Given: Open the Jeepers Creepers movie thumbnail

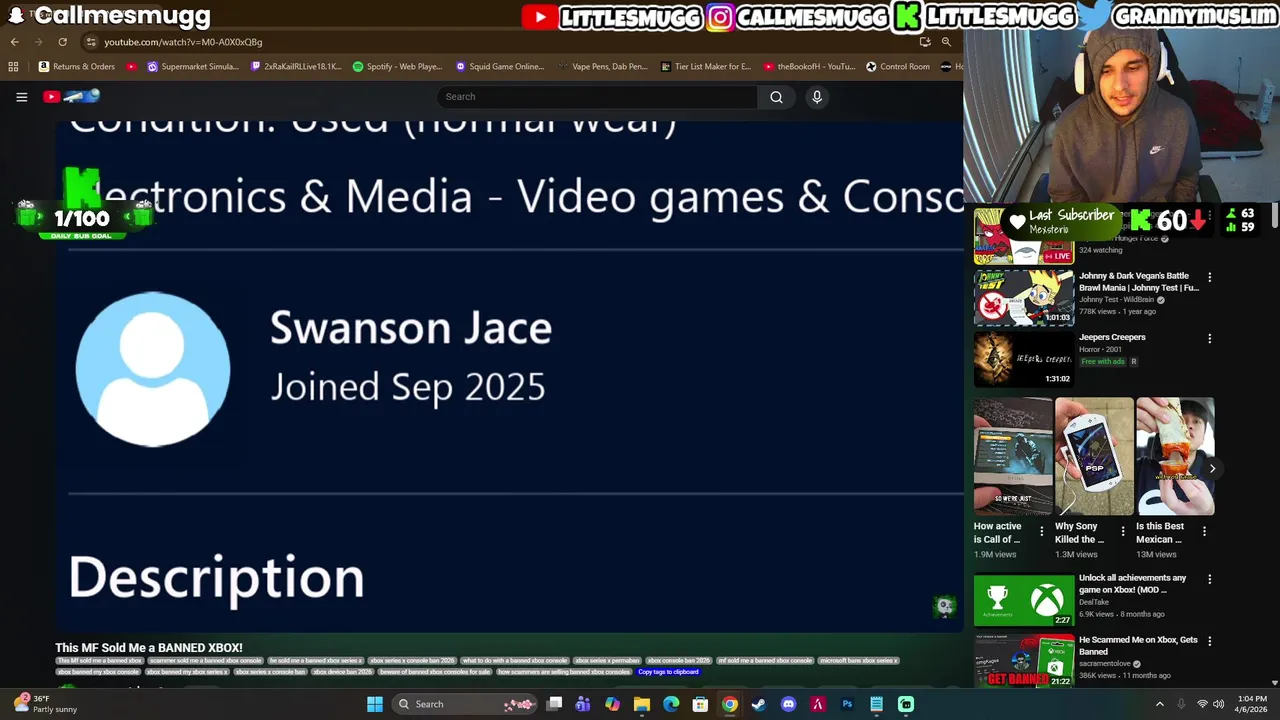Looking at the screenshot, I should [1024, 359].
